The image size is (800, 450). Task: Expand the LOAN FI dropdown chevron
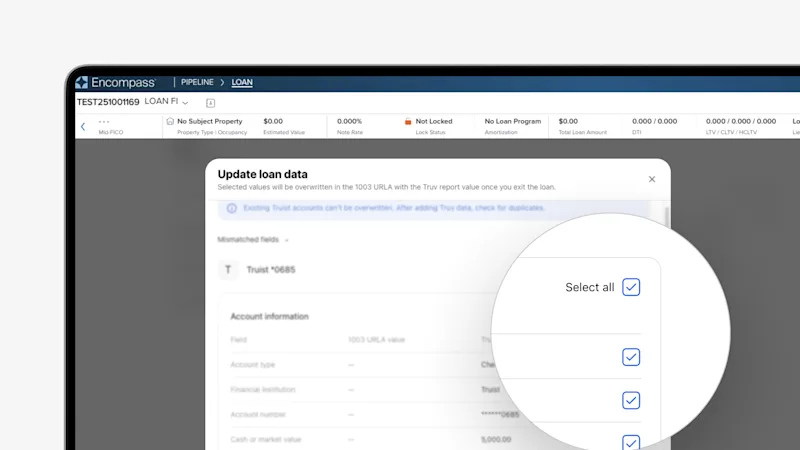click(x=185, y=103)
